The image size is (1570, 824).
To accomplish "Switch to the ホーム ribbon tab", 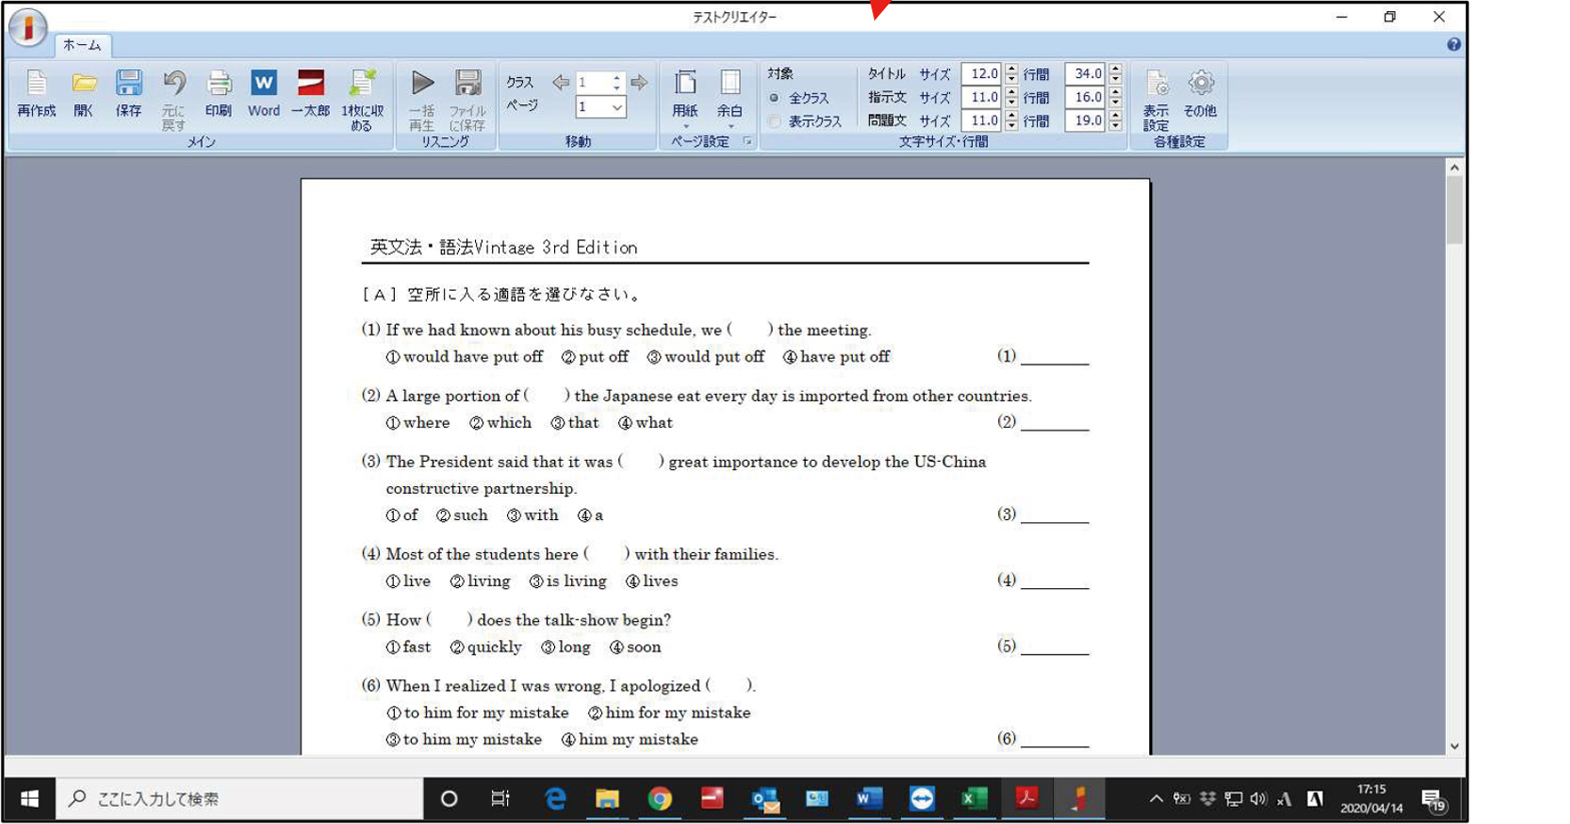I will (x=82, y=45).
